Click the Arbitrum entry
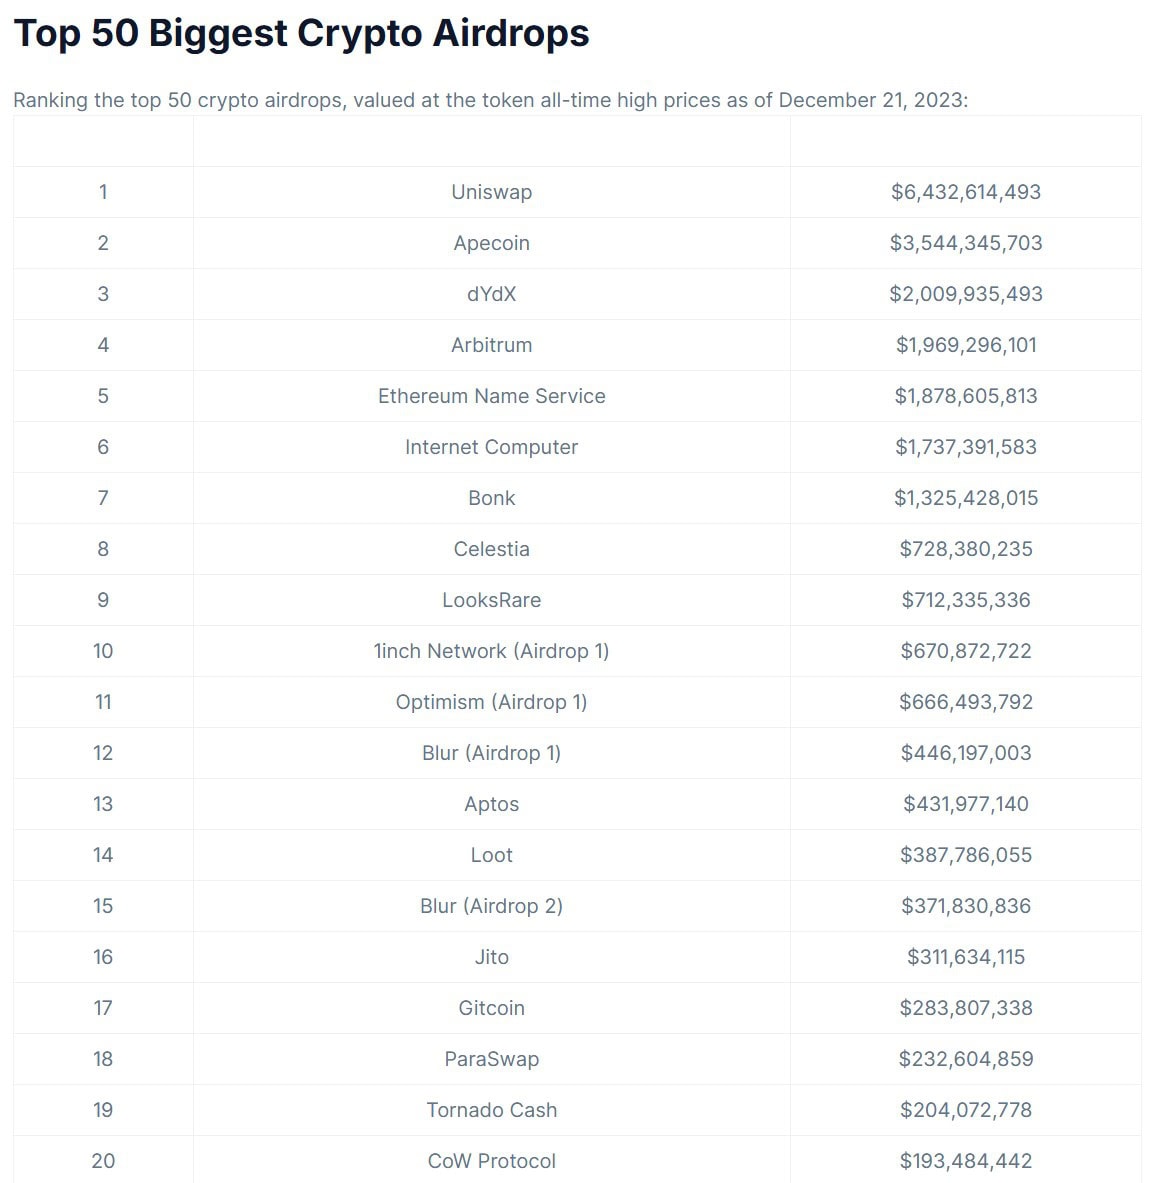 491,345
